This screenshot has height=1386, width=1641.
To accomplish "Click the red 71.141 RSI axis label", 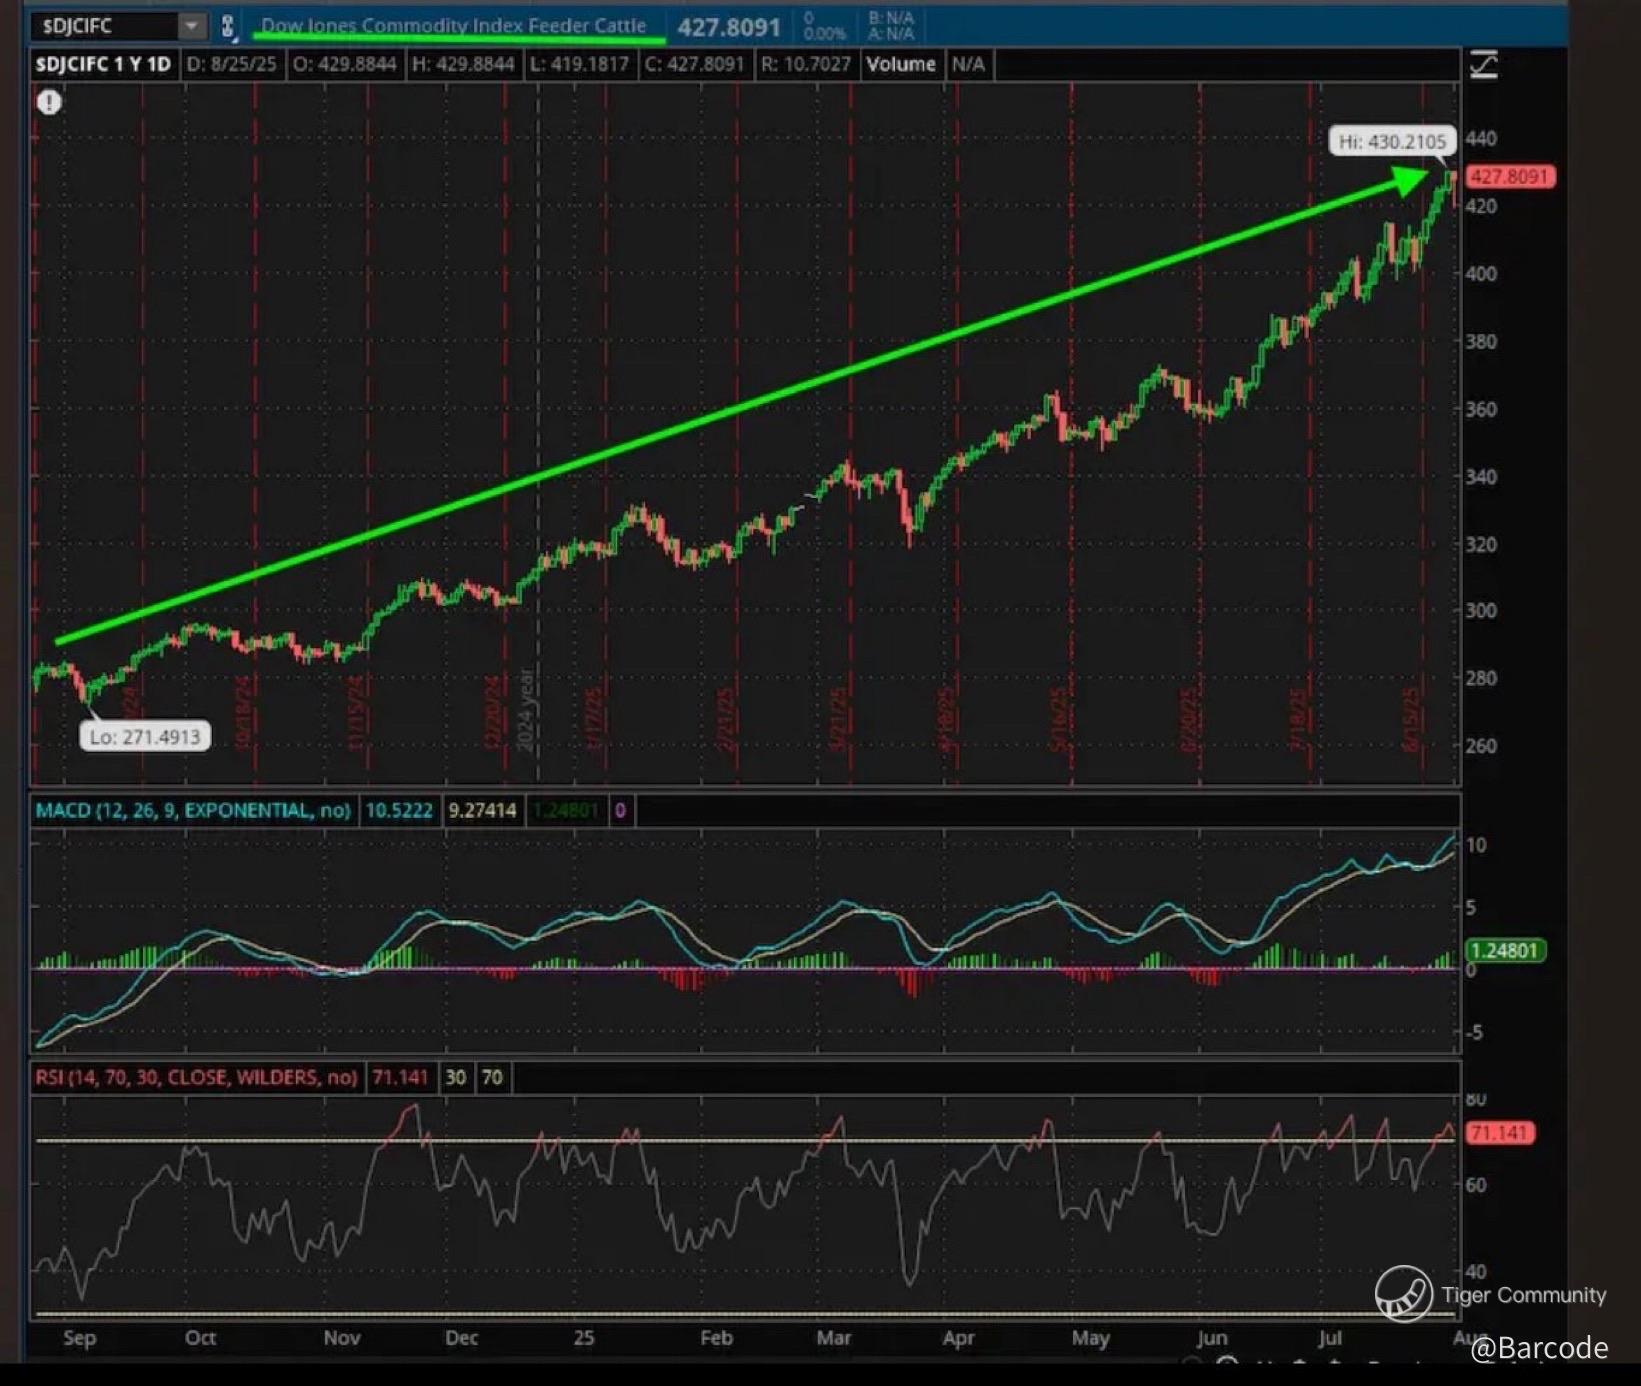I will (x=1499, y=1133).
